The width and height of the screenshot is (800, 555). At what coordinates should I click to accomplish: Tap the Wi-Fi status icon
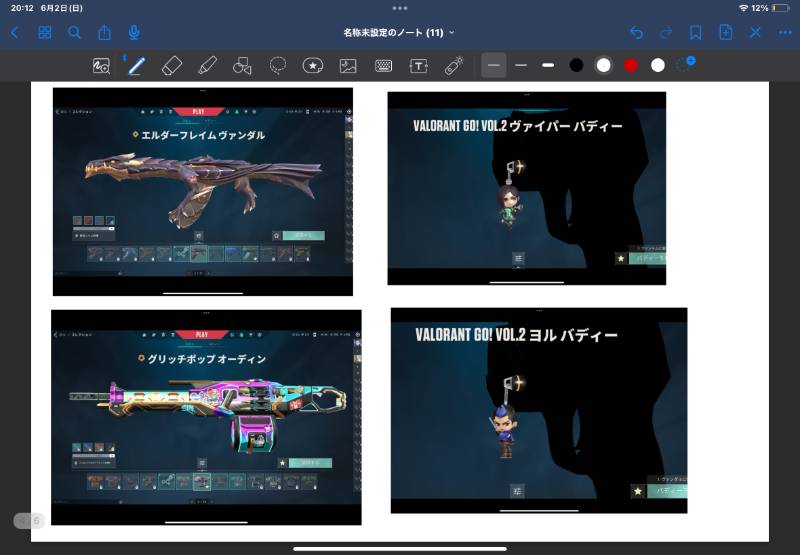point(743,8)
